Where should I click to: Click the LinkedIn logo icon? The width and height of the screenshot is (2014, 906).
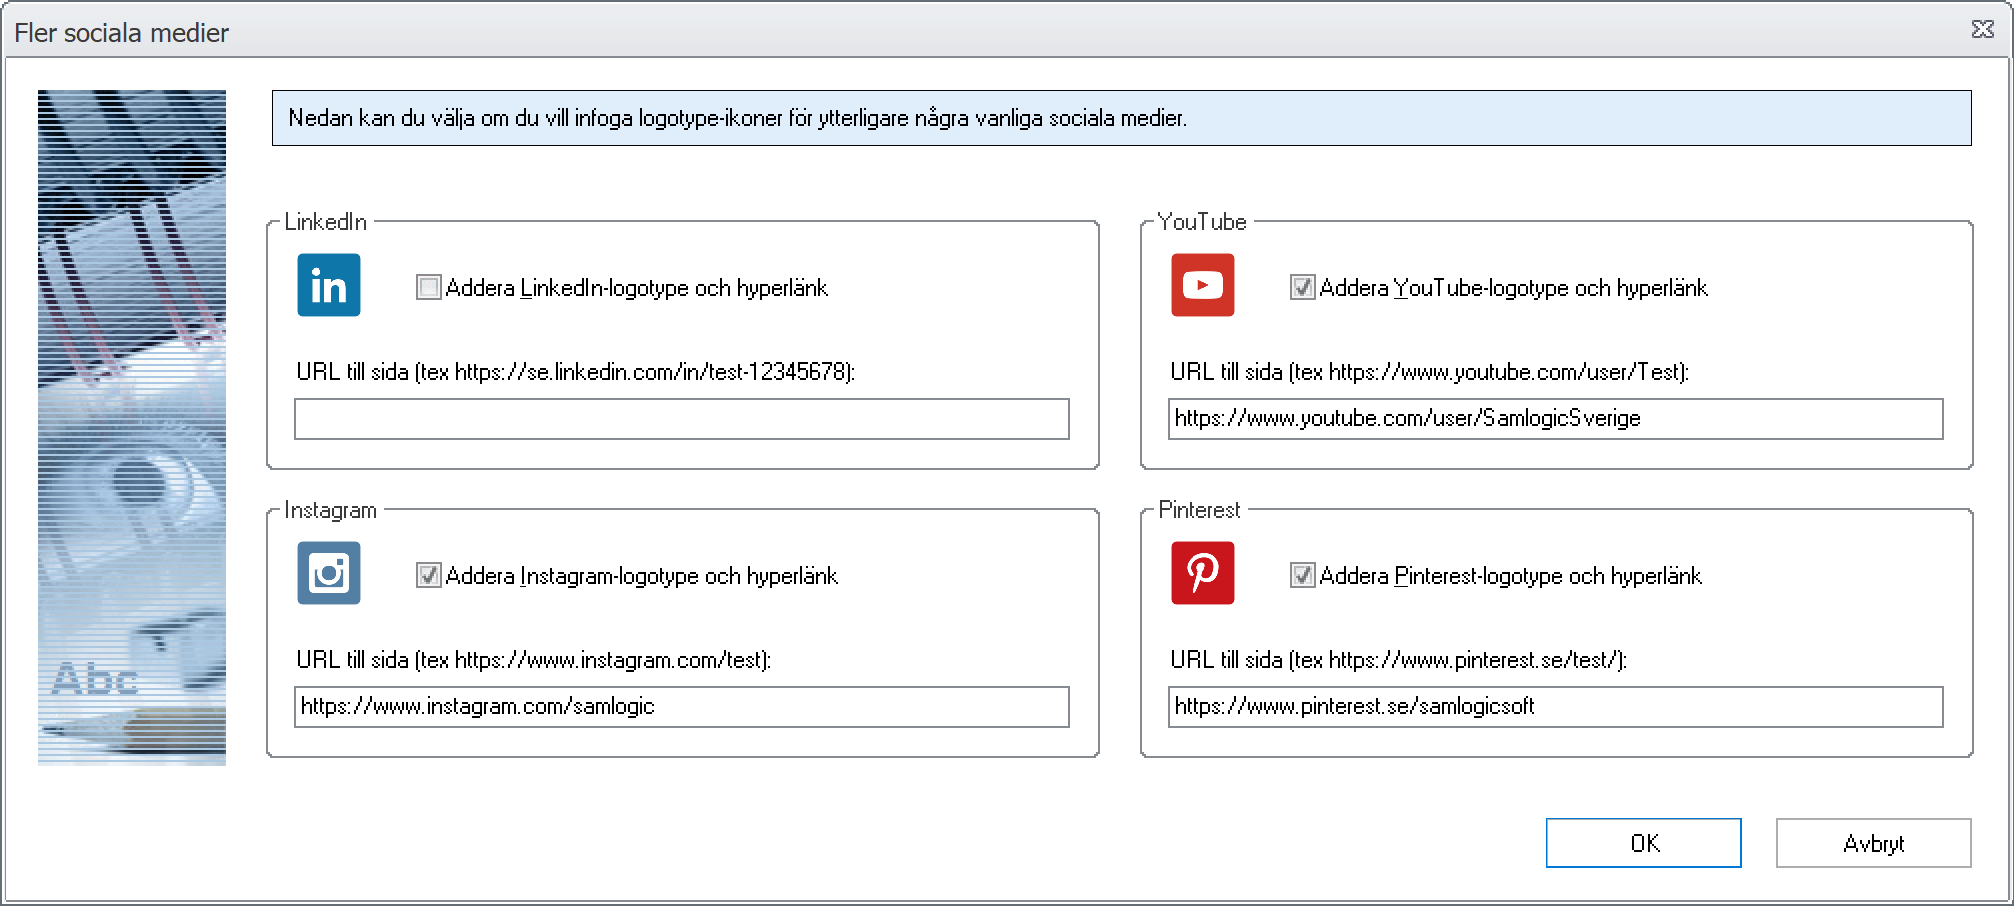click(x=329, y=285)
